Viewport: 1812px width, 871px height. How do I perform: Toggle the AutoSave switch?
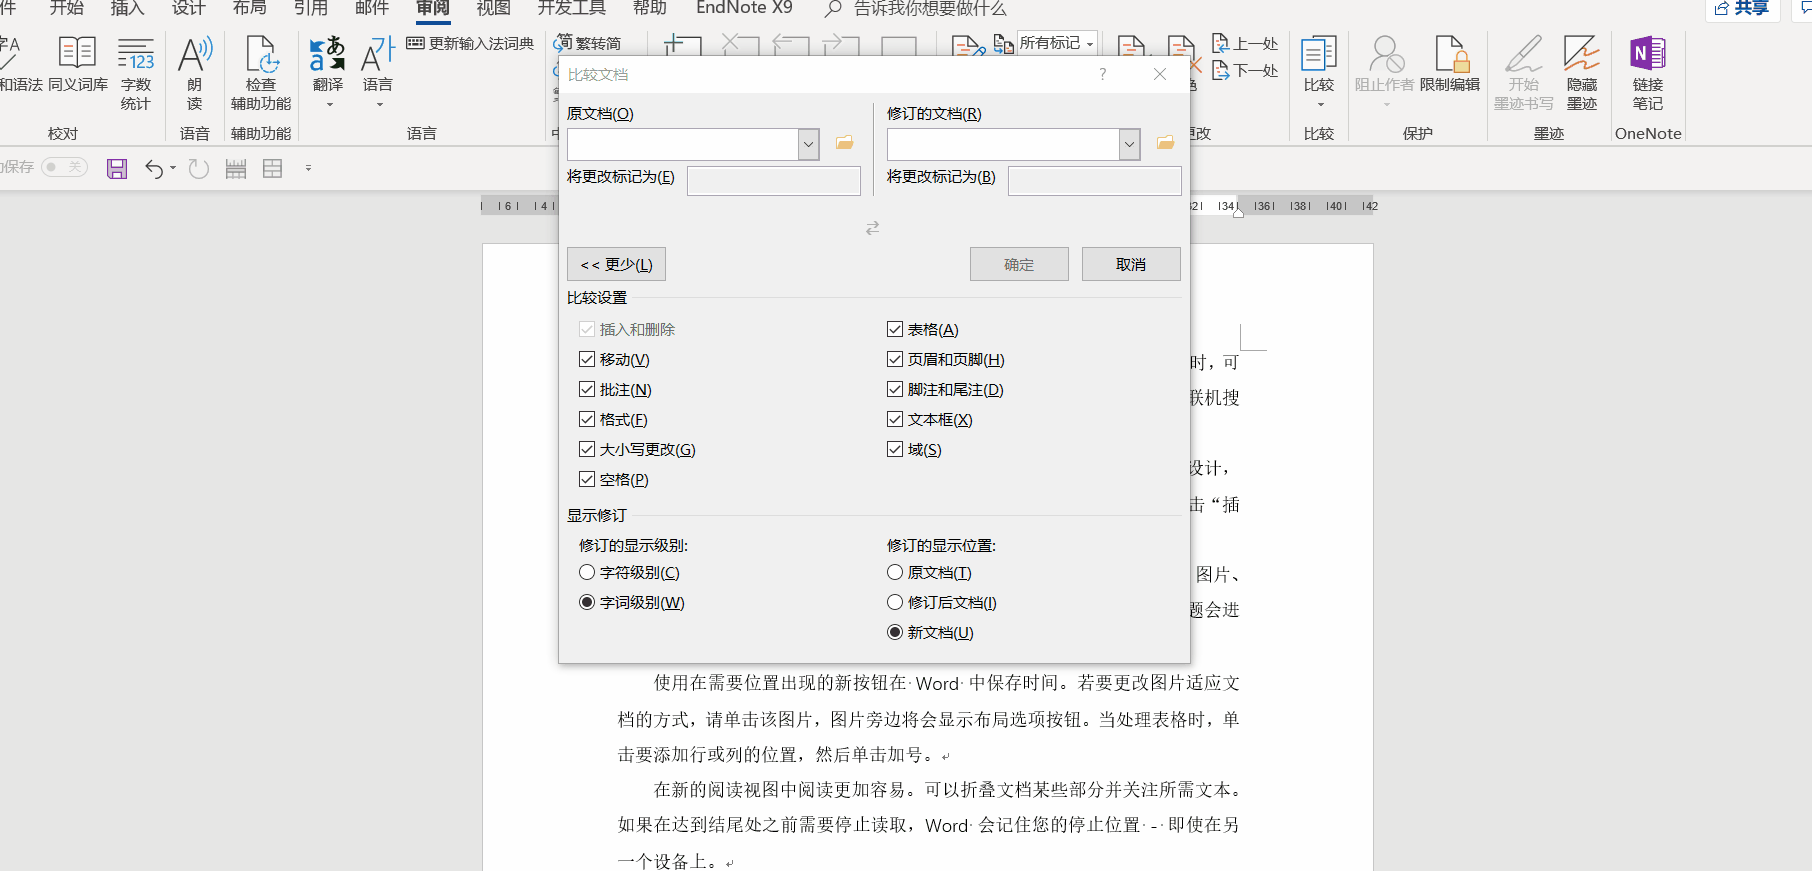65,167
